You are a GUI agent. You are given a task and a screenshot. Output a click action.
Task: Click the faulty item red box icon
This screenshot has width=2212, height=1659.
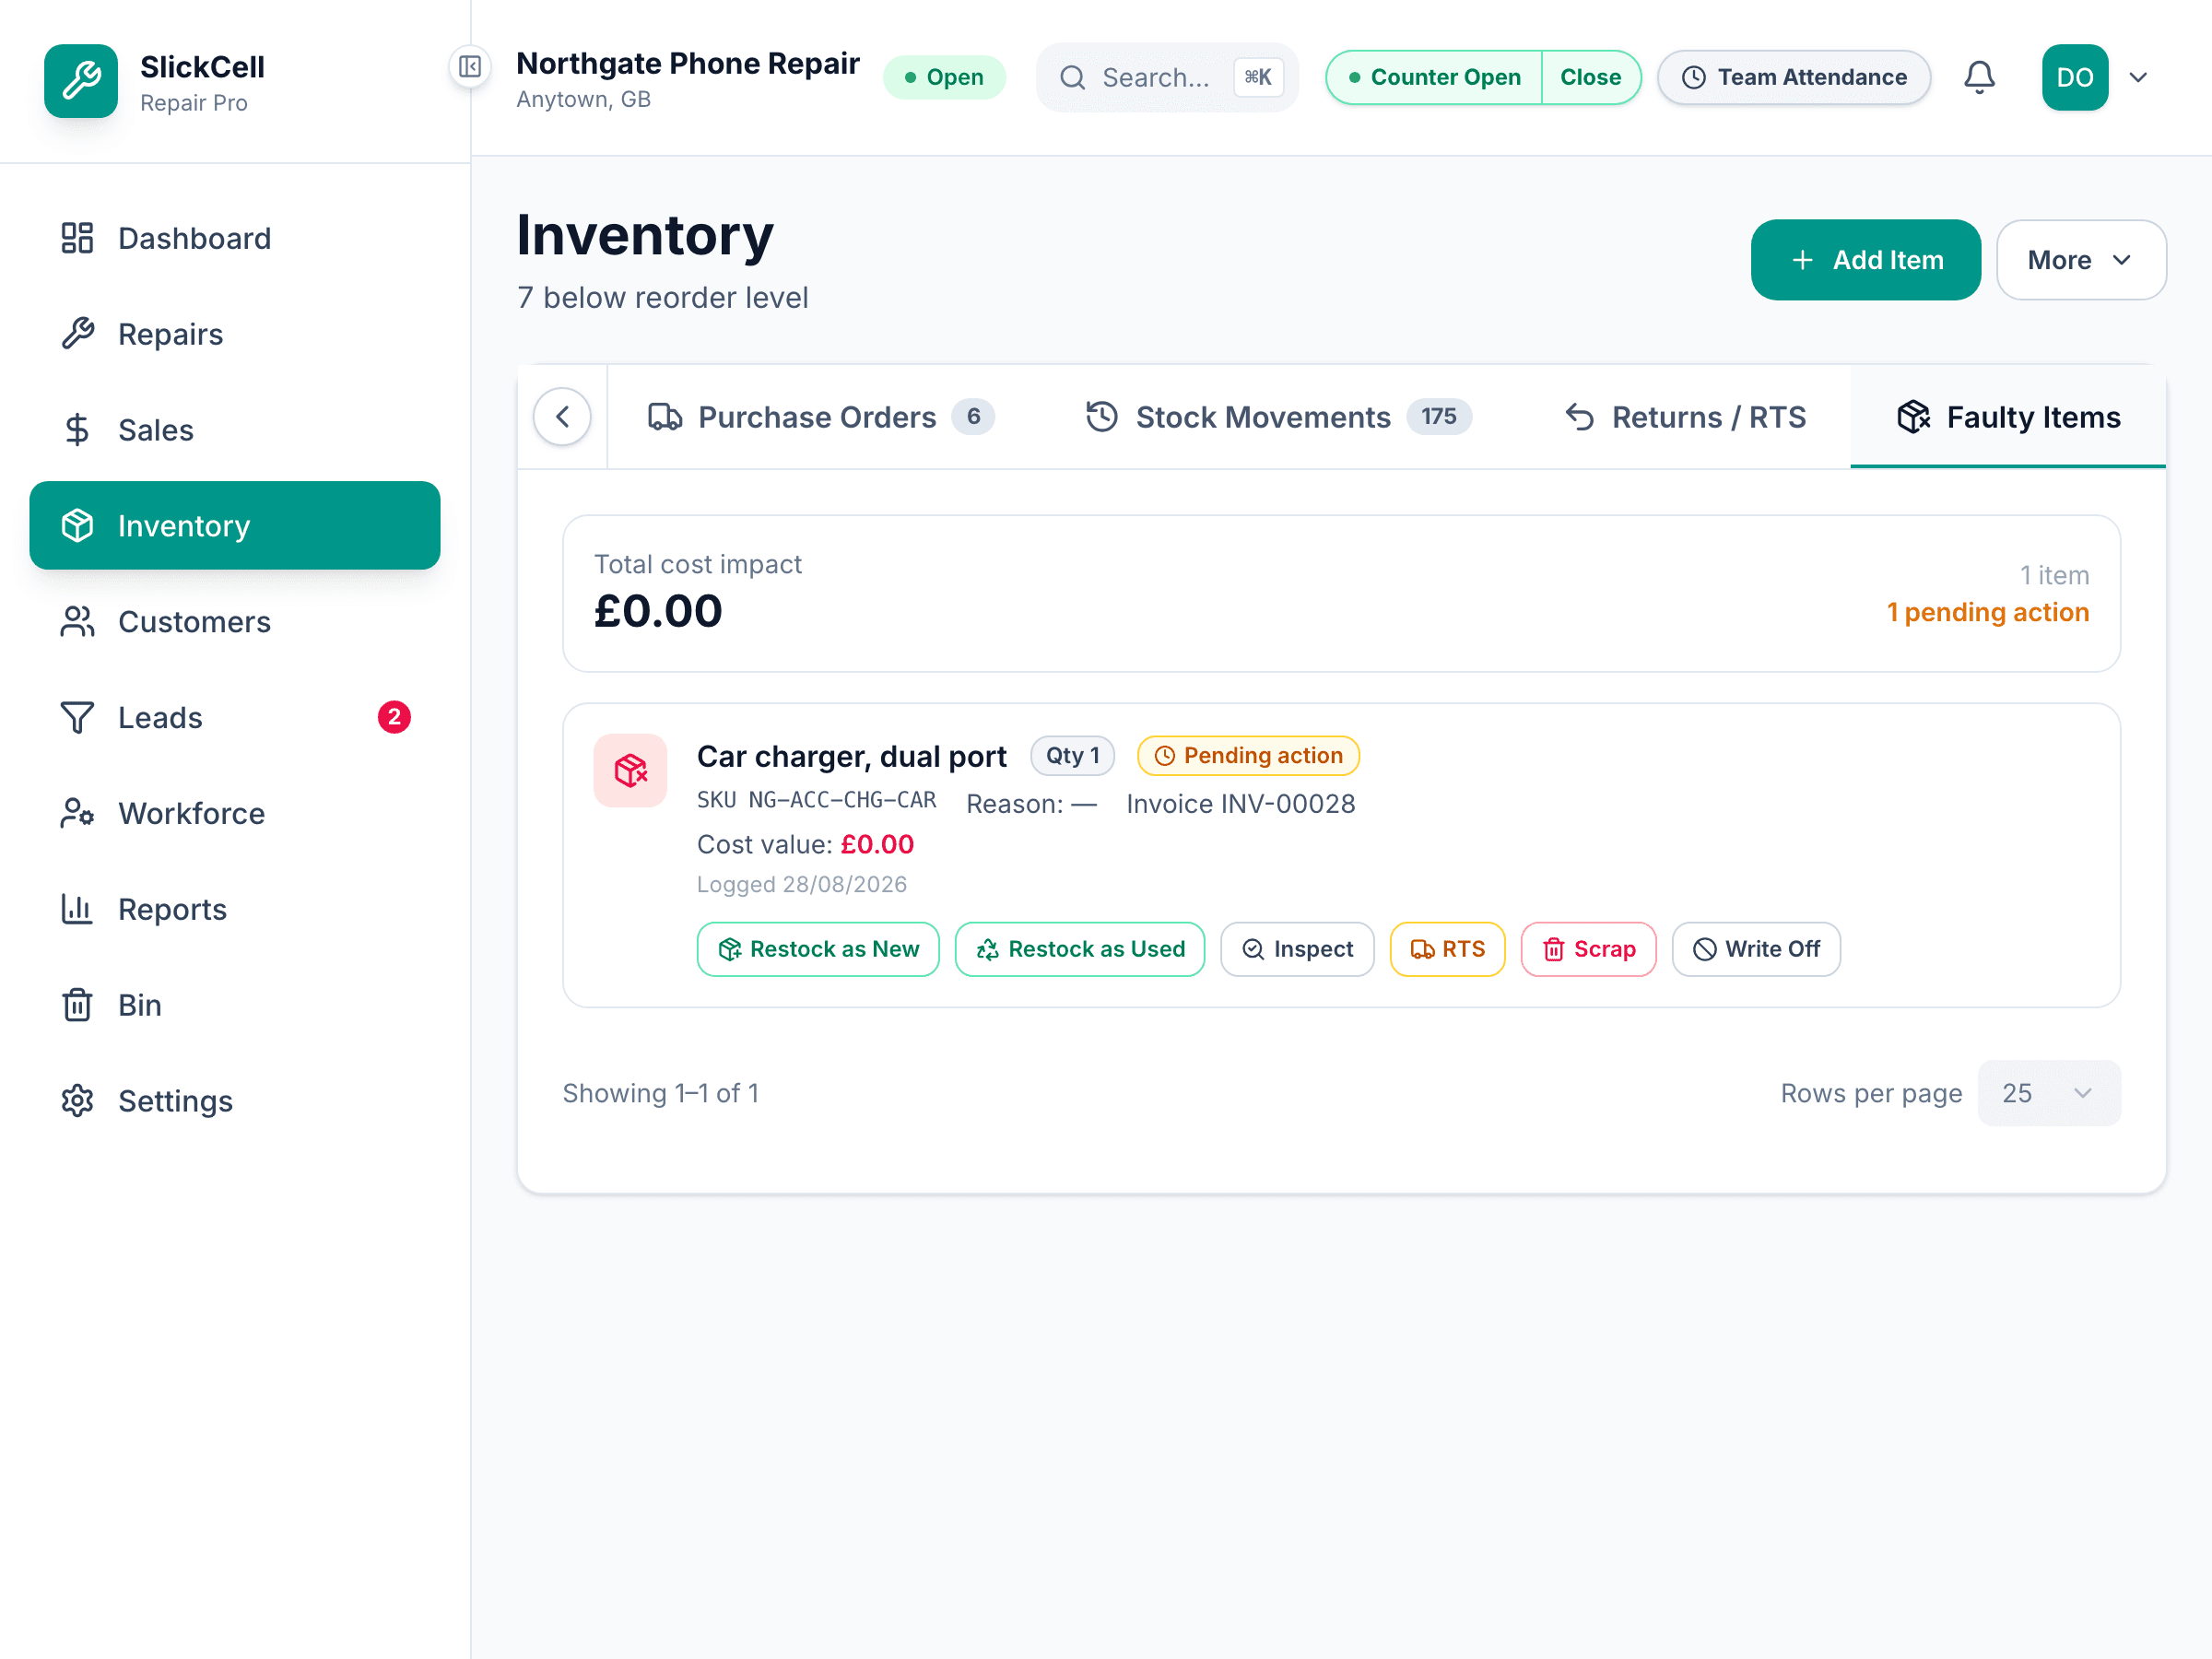point(630,770)
